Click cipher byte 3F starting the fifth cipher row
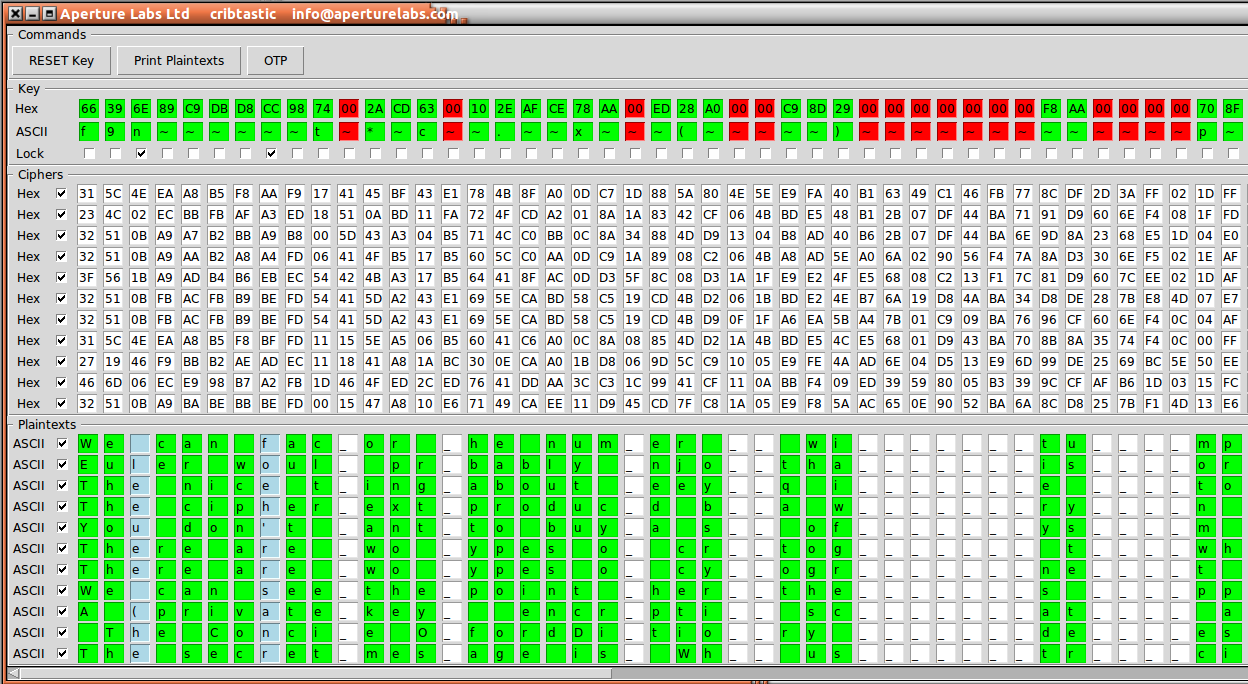1248x684 pixels. coord(87,277)
